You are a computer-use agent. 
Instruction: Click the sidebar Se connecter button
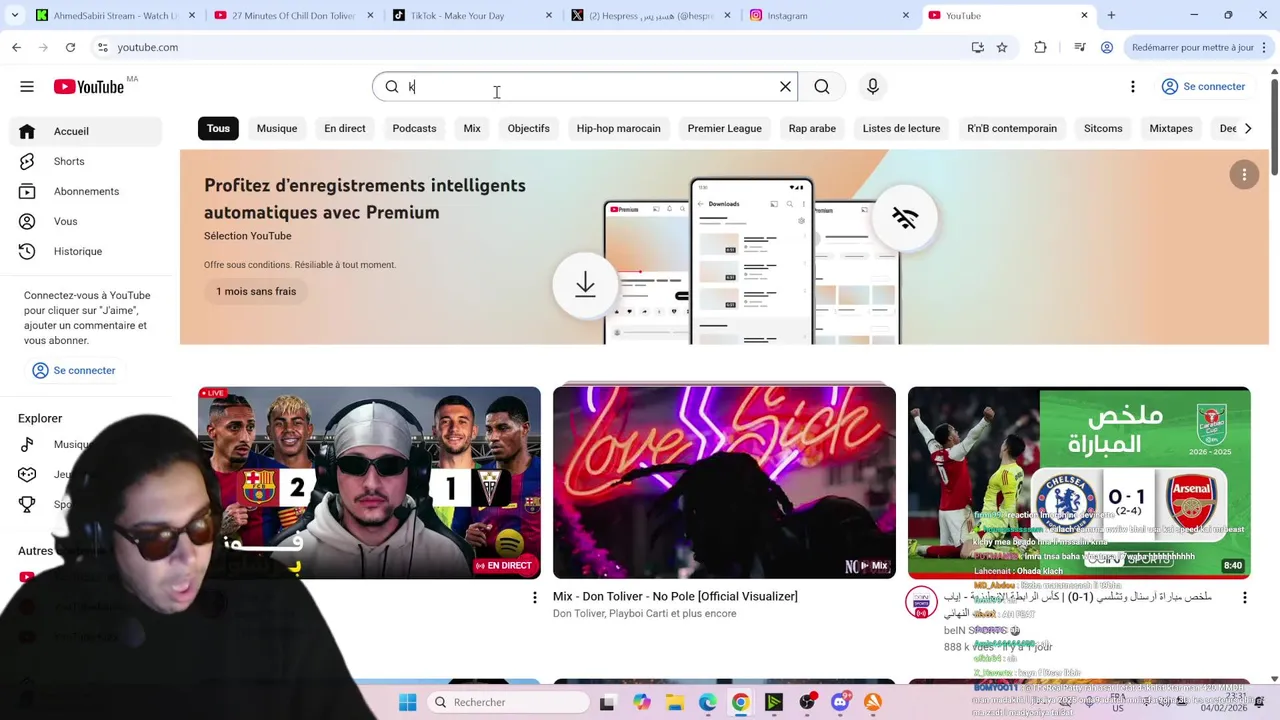74,370
